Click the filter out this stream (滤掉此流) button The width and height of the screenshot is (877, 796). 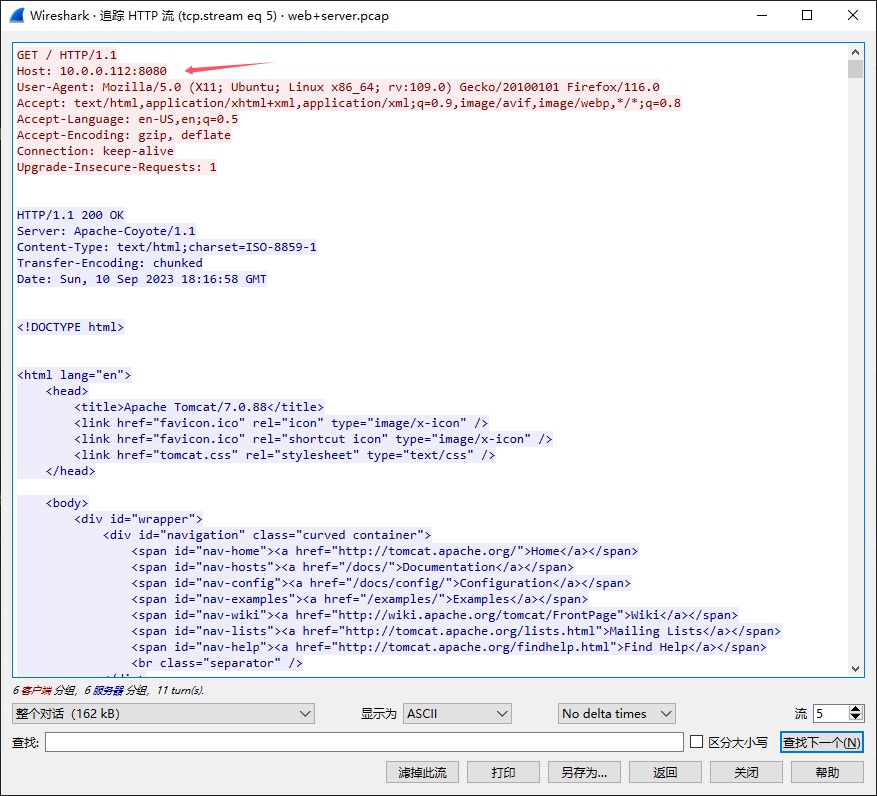click(x=422, y=773)
